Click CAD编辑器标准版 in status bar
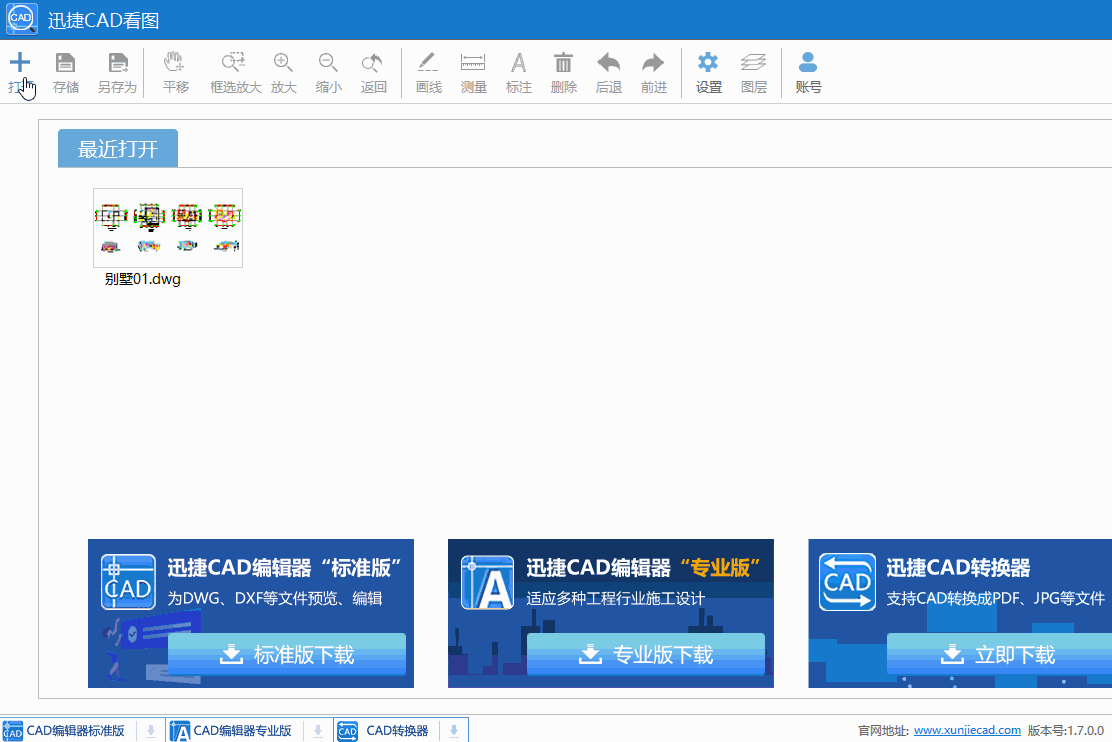The height and width of the screenshot is (742, 1112). [75, 731]
